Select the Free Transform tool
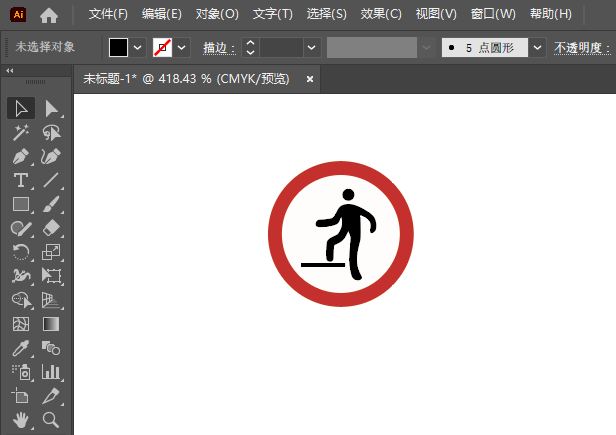This screenshot has height=435, width=616. [51, 276]
